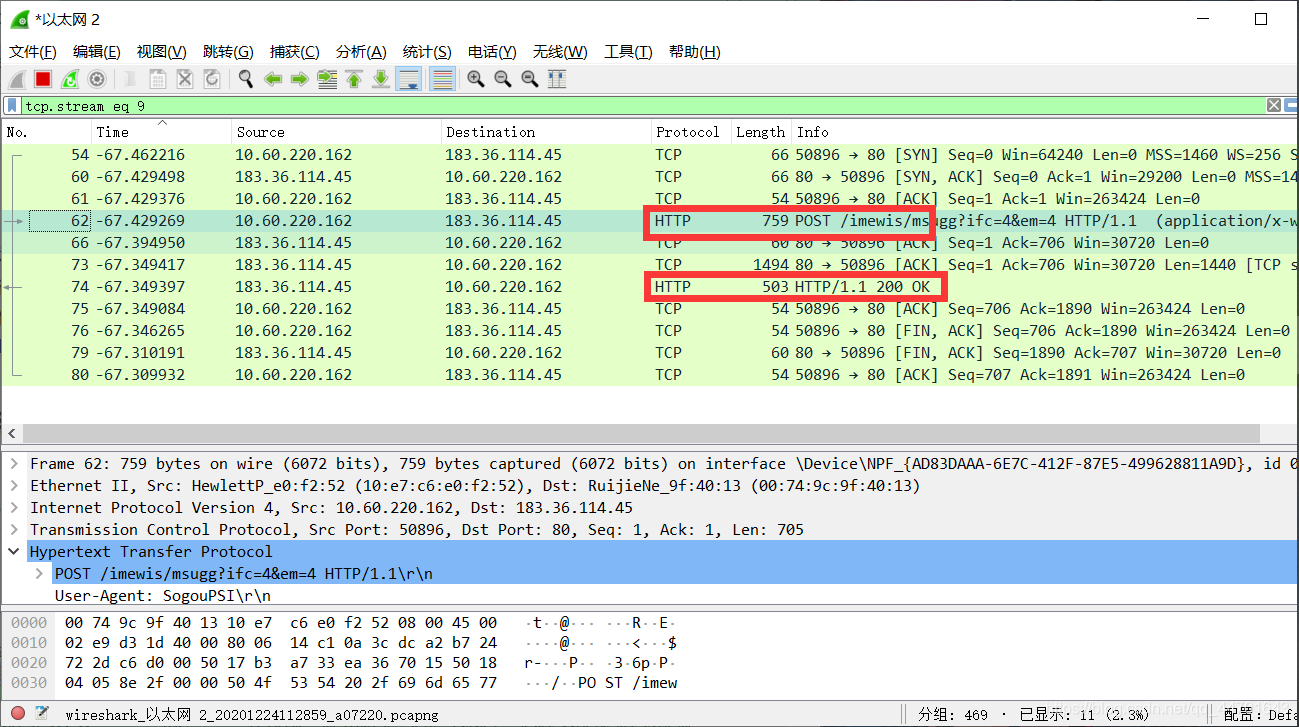1299x727 pixels.
Task: Click the red expert info status icon
Action: tap(17, 714)
